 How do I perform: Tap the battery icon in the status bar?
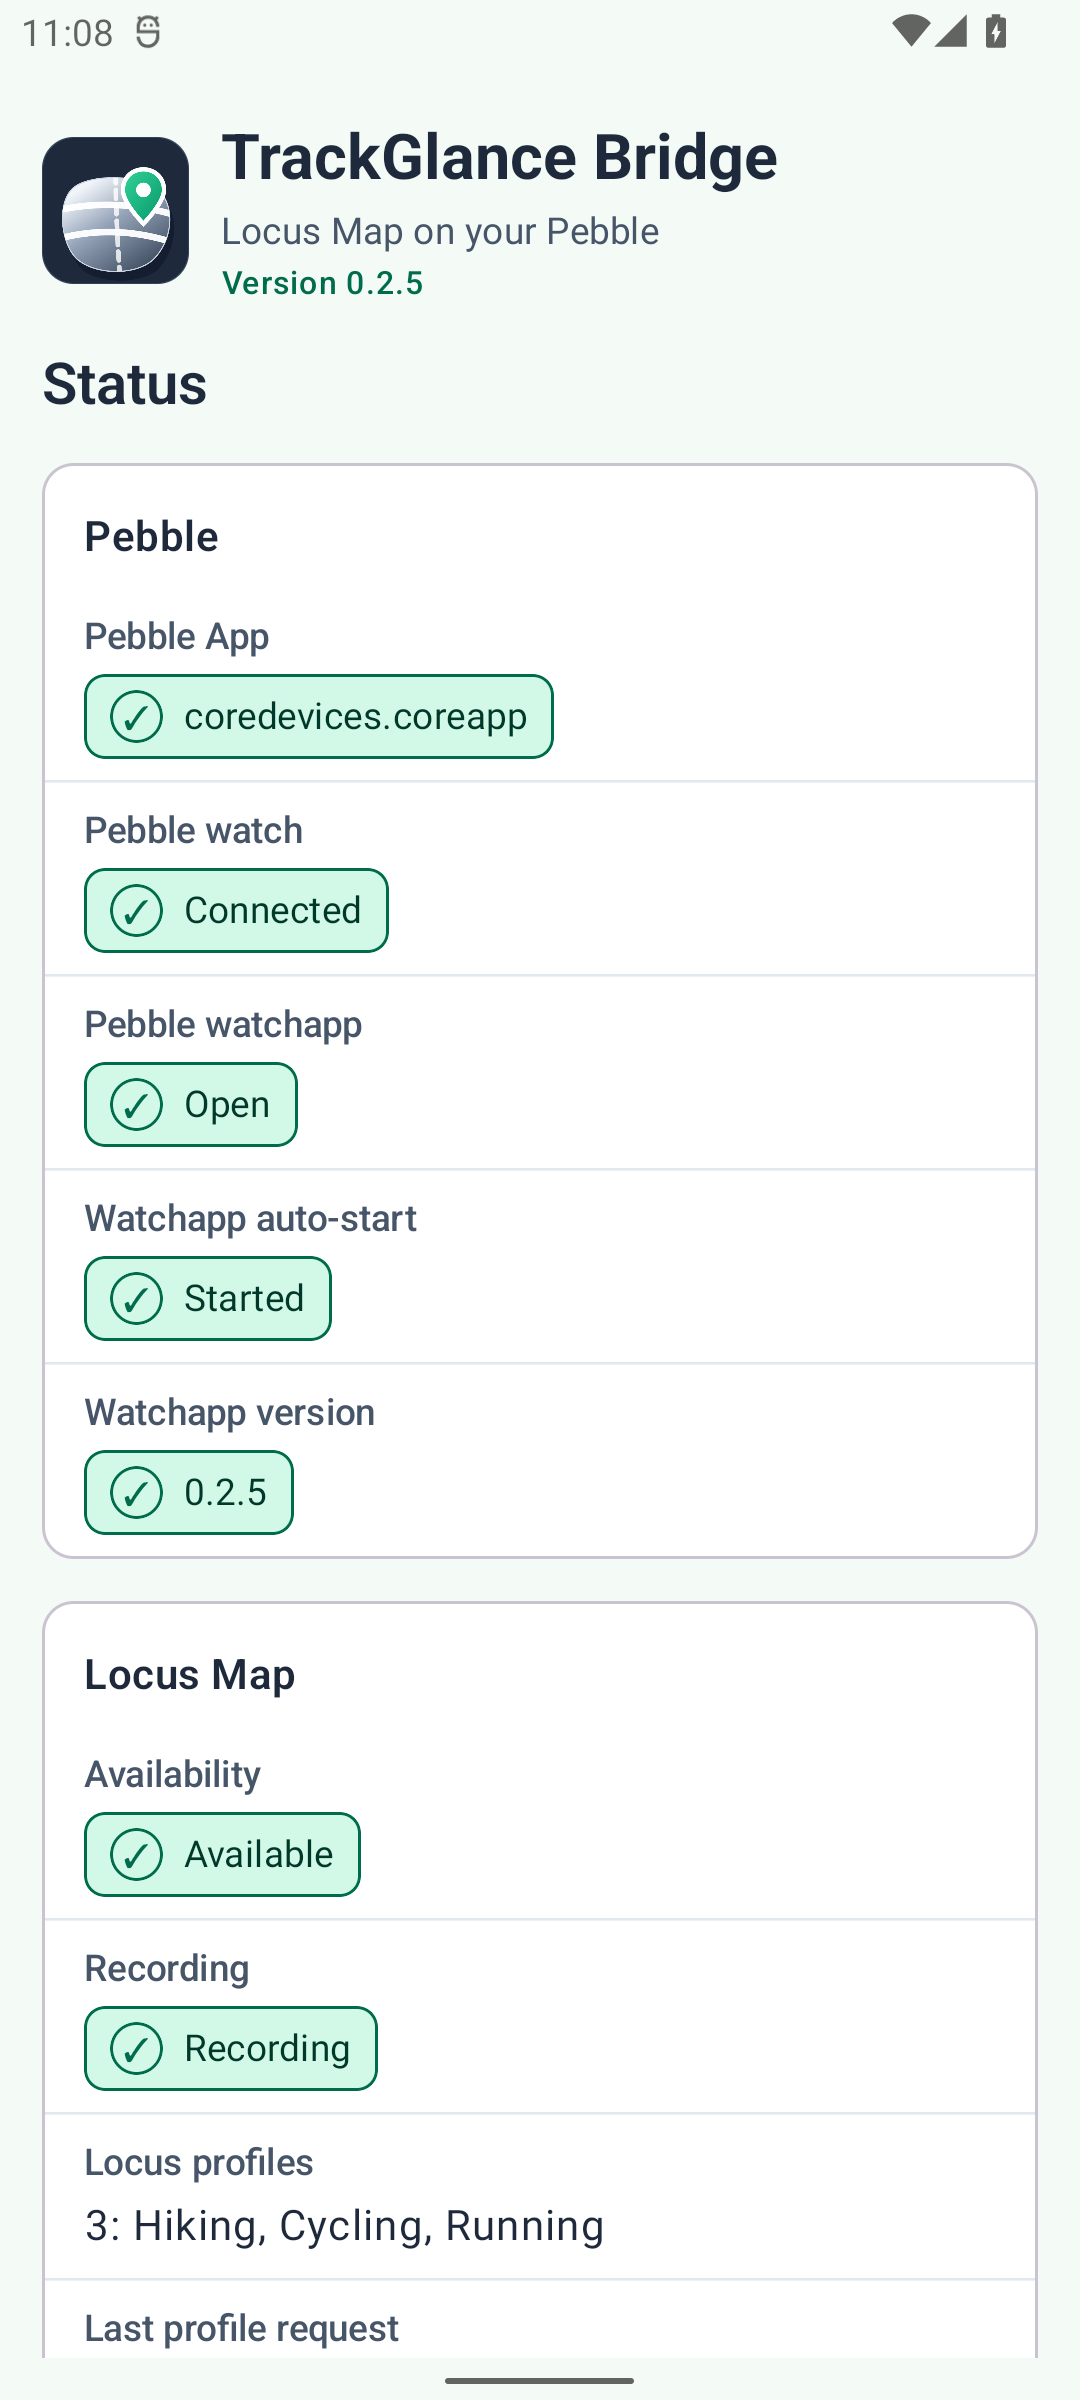996,31
